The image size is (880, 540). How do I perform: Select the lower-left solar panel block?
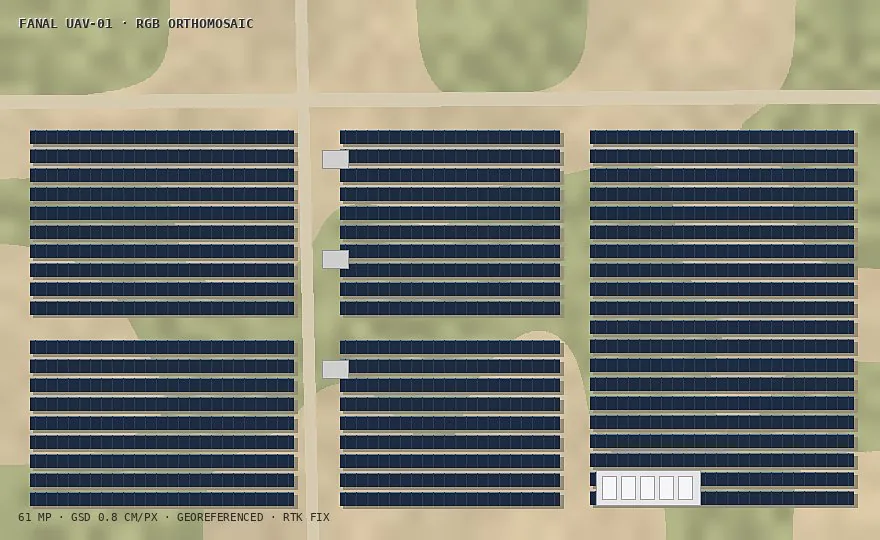(x=162, y=423)
